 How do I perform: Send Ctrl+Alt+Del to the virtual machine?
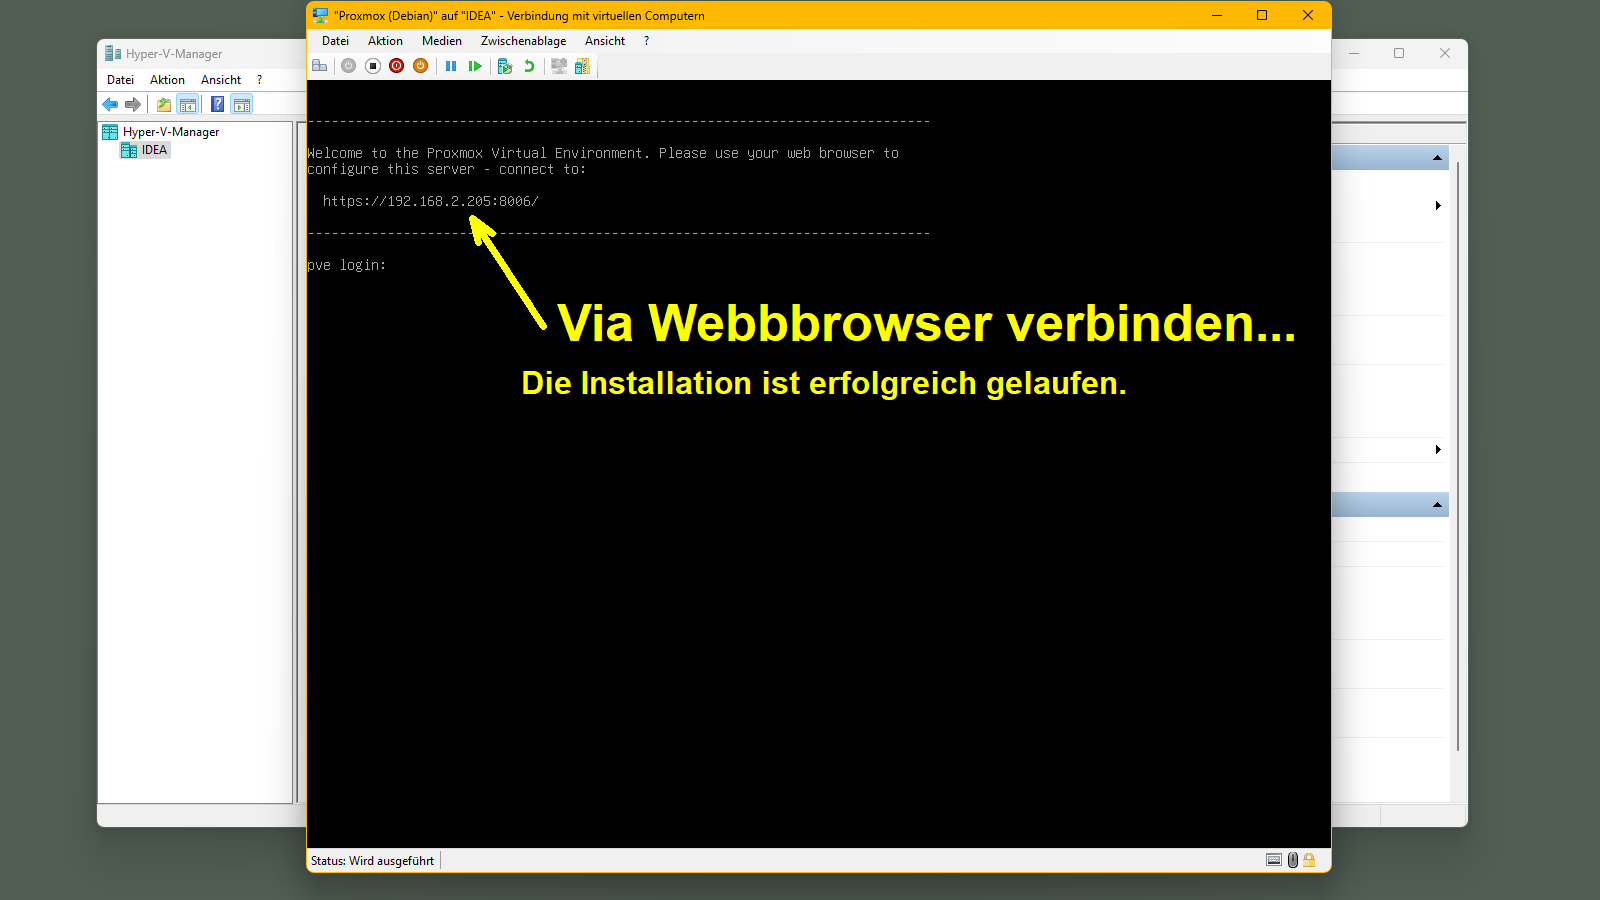tap(320, 66)
